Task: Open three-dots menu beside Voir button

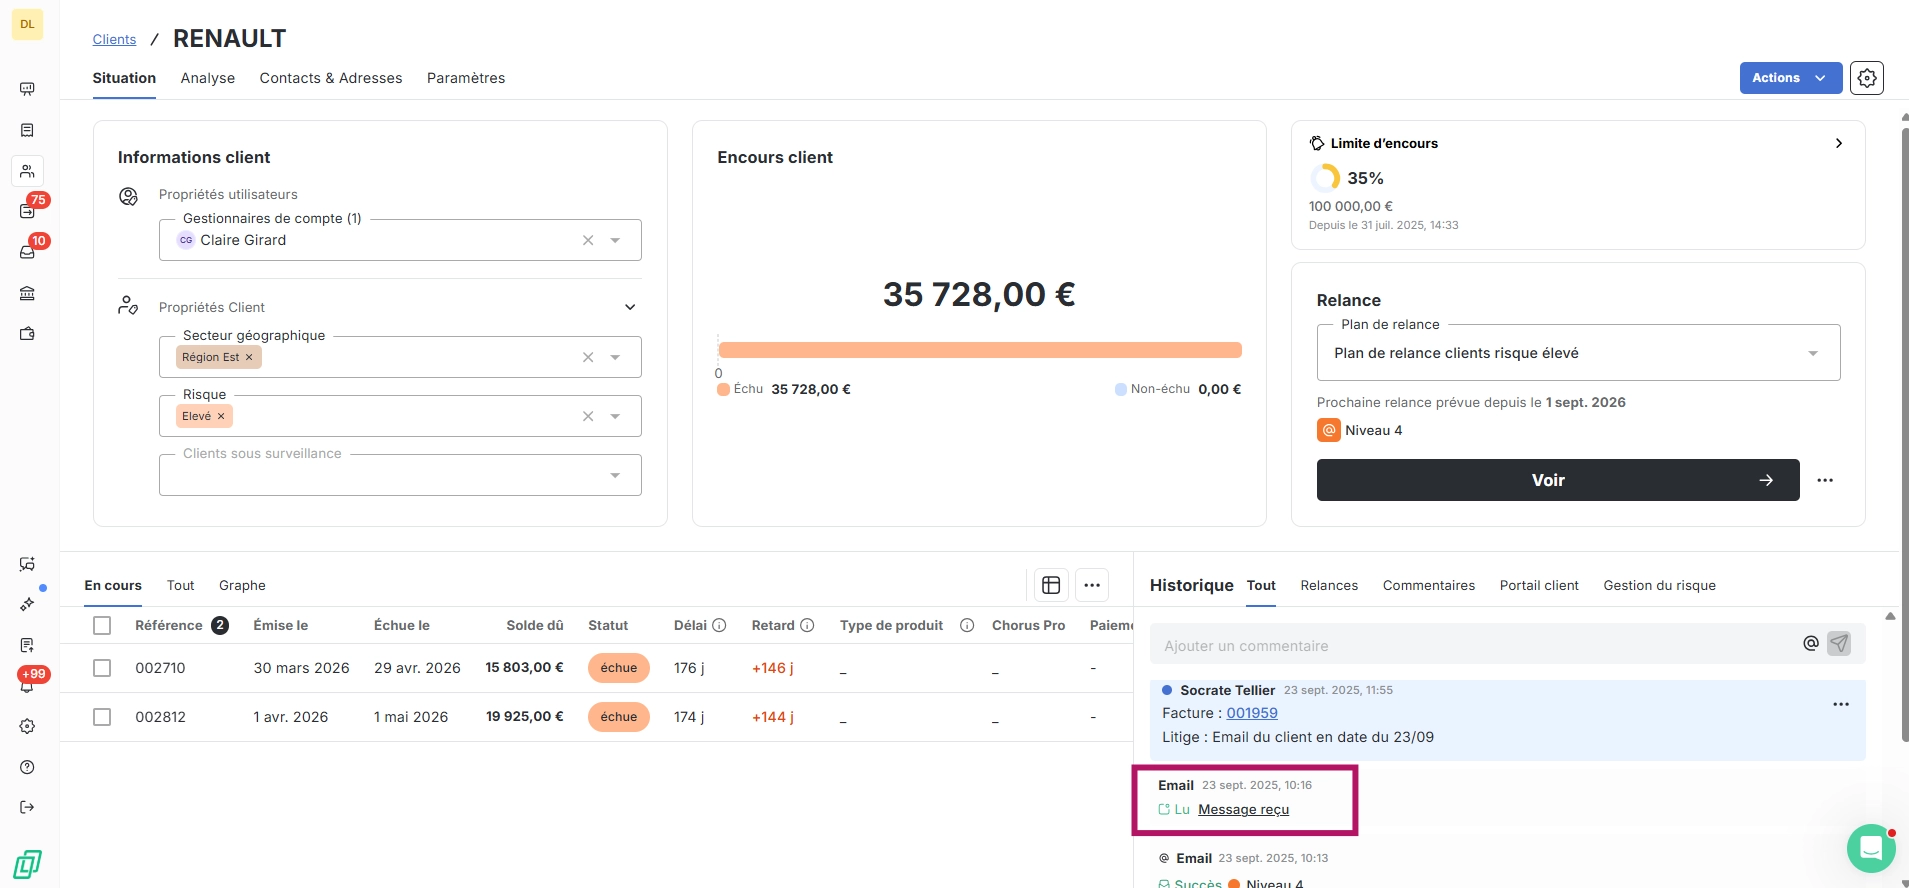Action: pyautogui.click(x=1825, y=480)
